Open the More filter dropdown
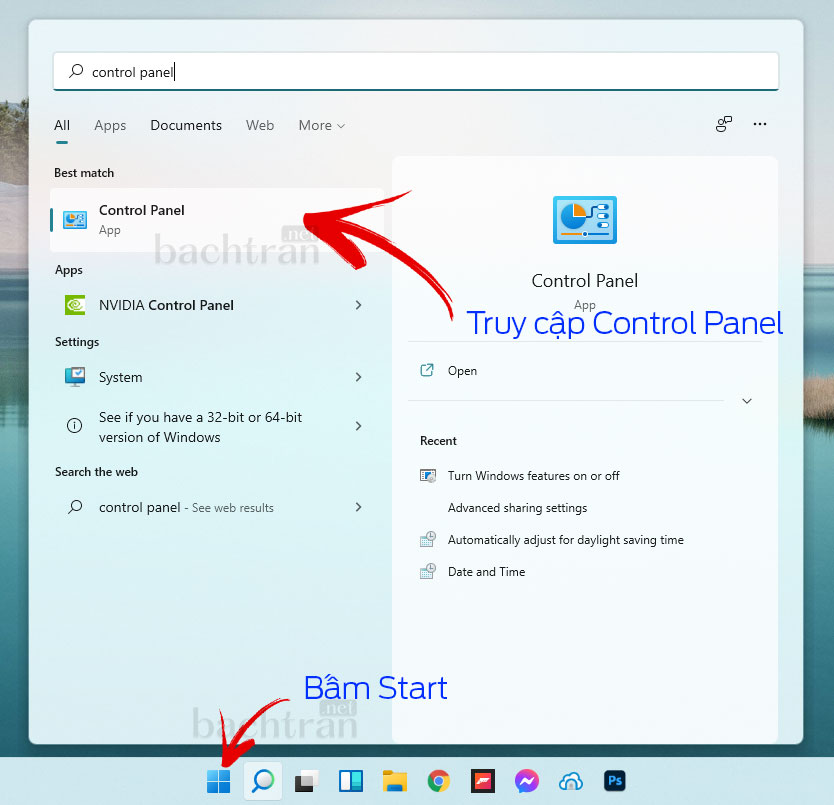 (322, 126)
